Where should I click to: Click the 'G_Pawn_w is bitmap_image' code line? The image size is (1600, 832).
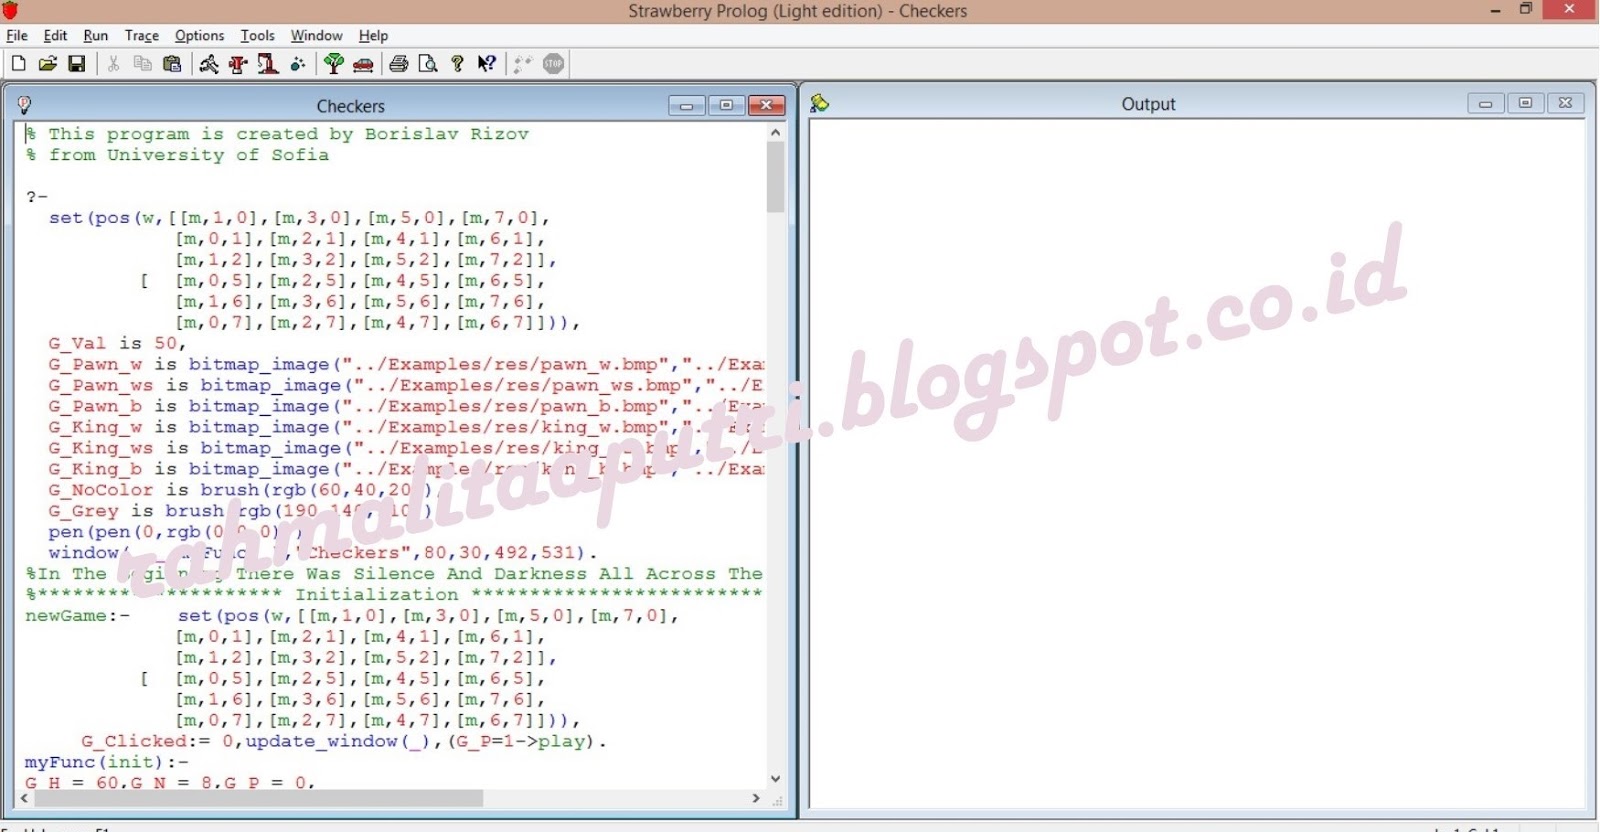click(x=406, y=364)
